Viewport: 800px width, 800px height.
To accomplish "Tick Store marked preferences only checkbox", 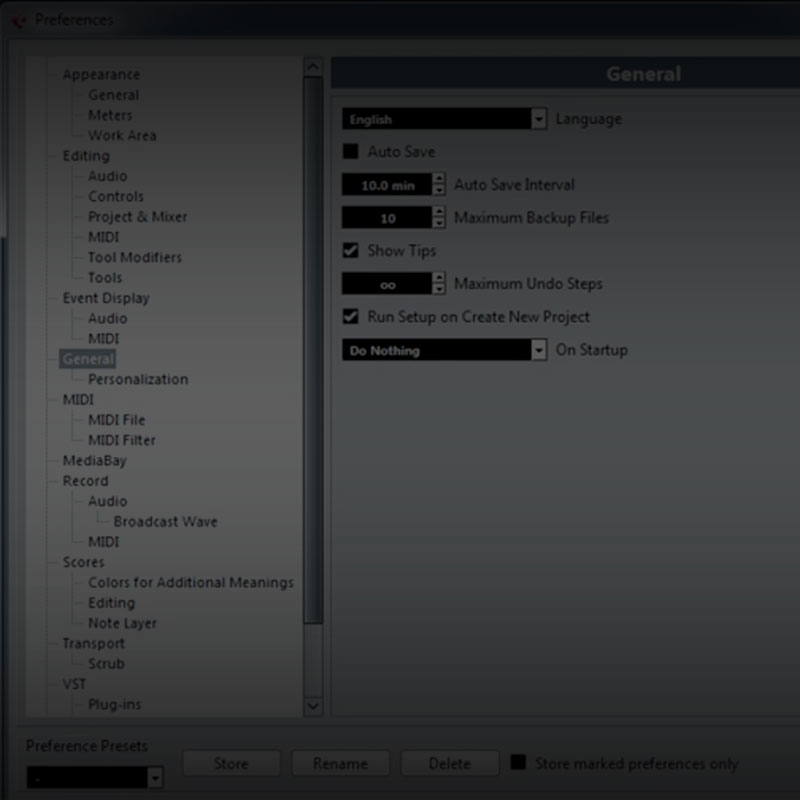I will tap(518, 763).
